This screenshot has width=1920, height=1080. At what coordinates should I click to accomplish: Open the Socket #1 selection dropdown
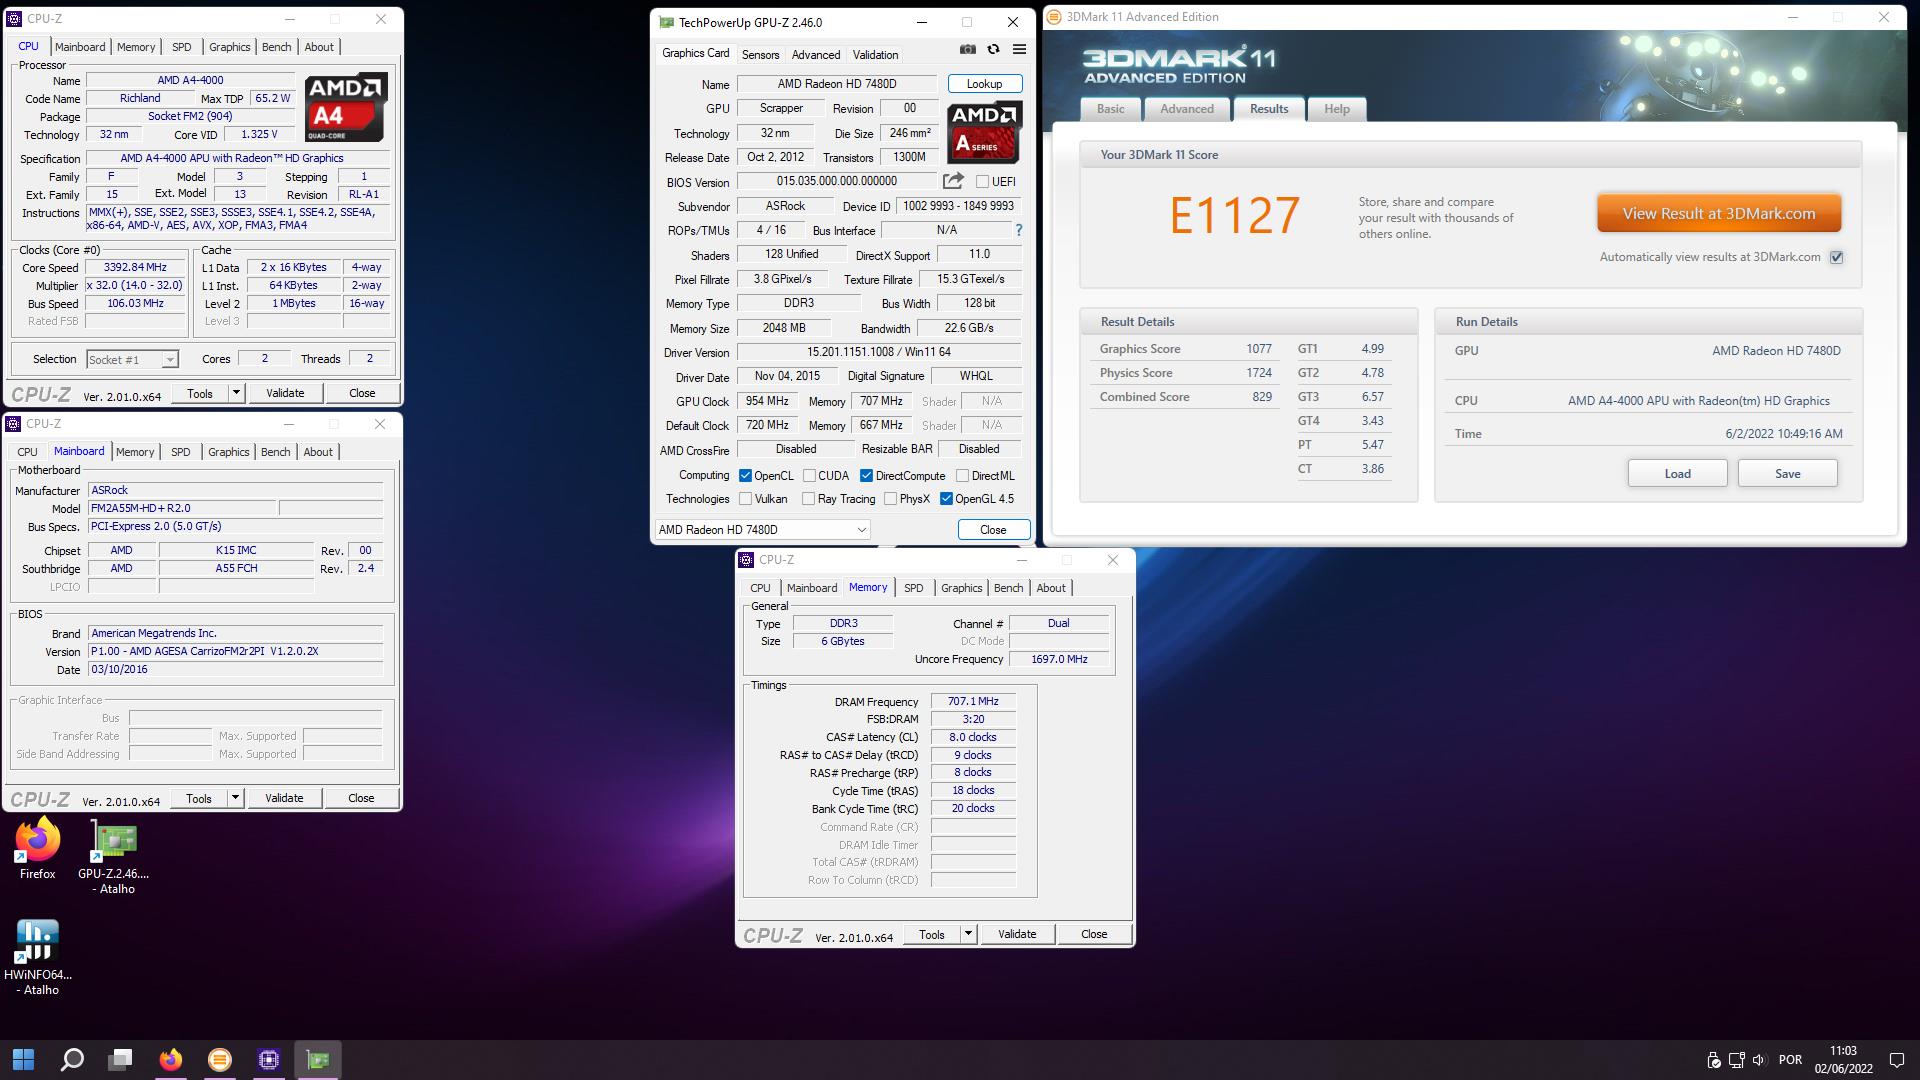132,359
